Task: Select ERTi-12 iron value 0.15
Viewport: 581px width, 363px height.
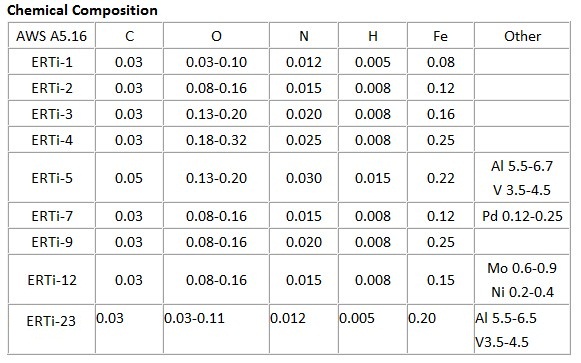Action: pos(441,280)
